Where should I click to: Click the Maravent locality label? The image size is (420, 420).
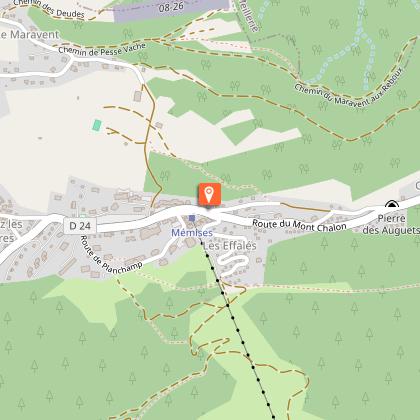pos(30,35)
